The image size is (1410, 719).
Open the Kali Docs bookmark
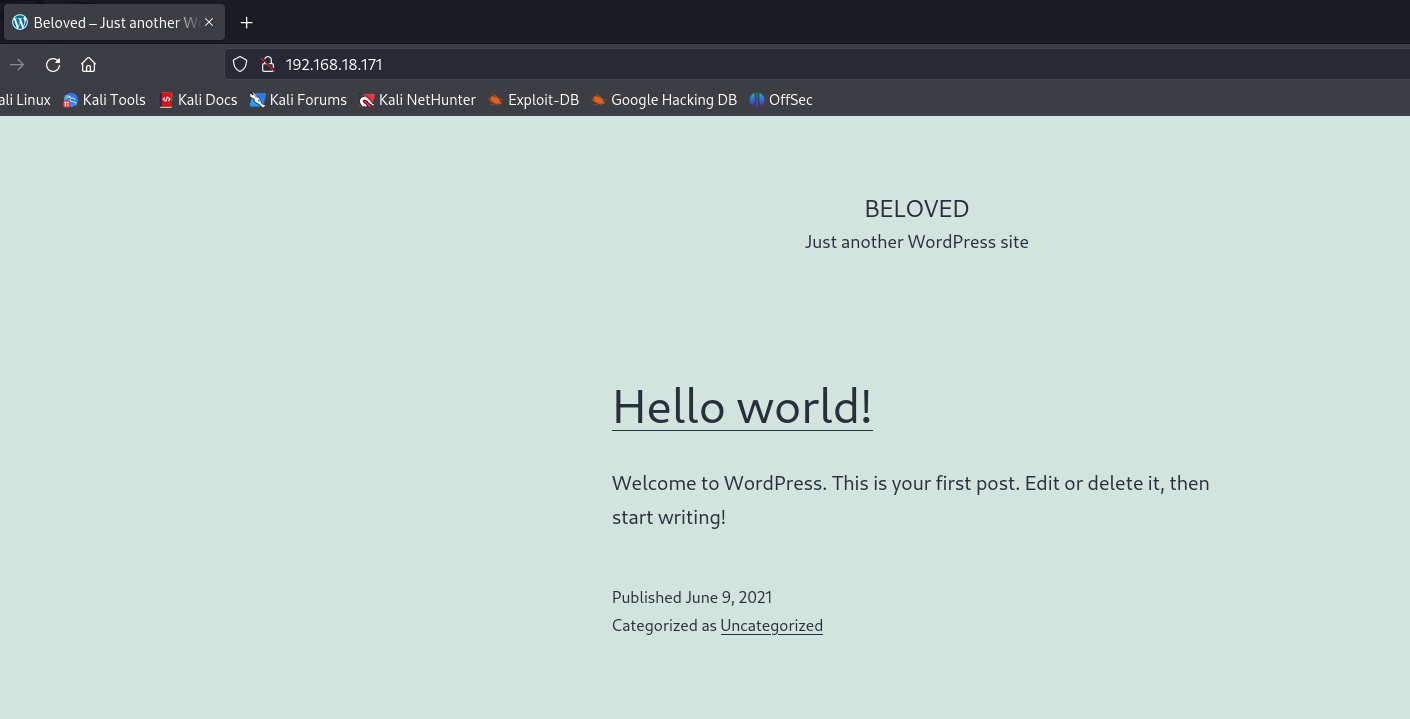coord(198,100)
